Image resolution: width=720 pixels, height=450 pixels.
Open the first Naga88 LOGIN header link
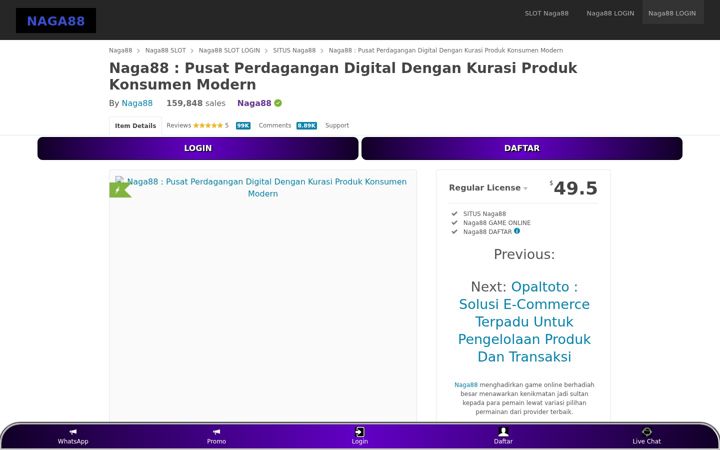(610, 13)
